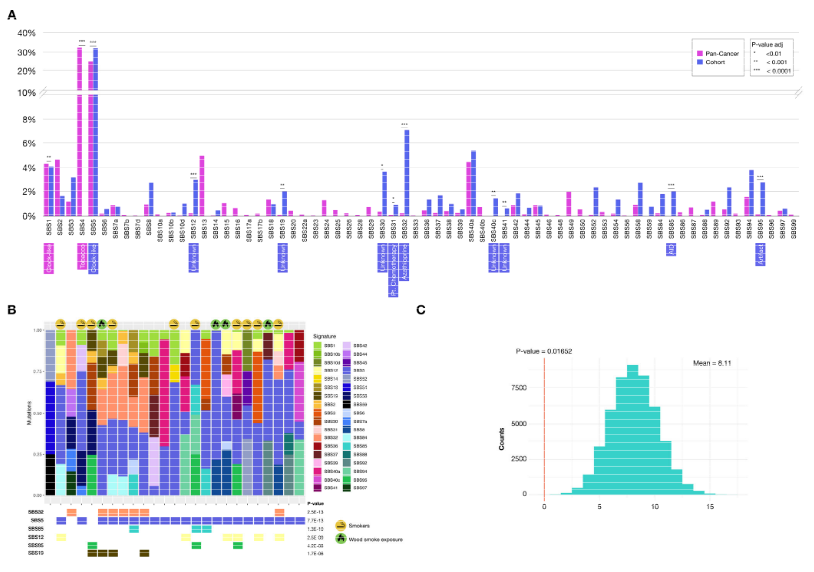The height and width of the screenshot is (572, 814).
Task: Pick the SBS97 dark green legend swatch
Action: [347, 488]
